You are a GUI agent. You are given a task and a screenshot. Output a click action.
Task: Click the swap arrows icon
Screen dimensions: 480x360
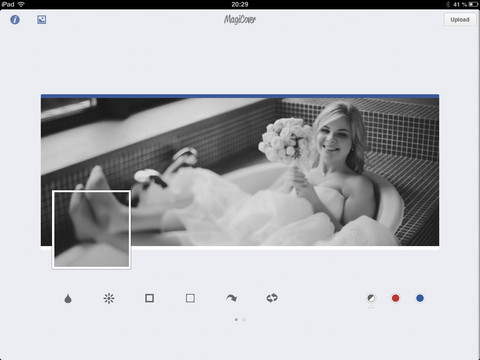(x=272, y=298)
